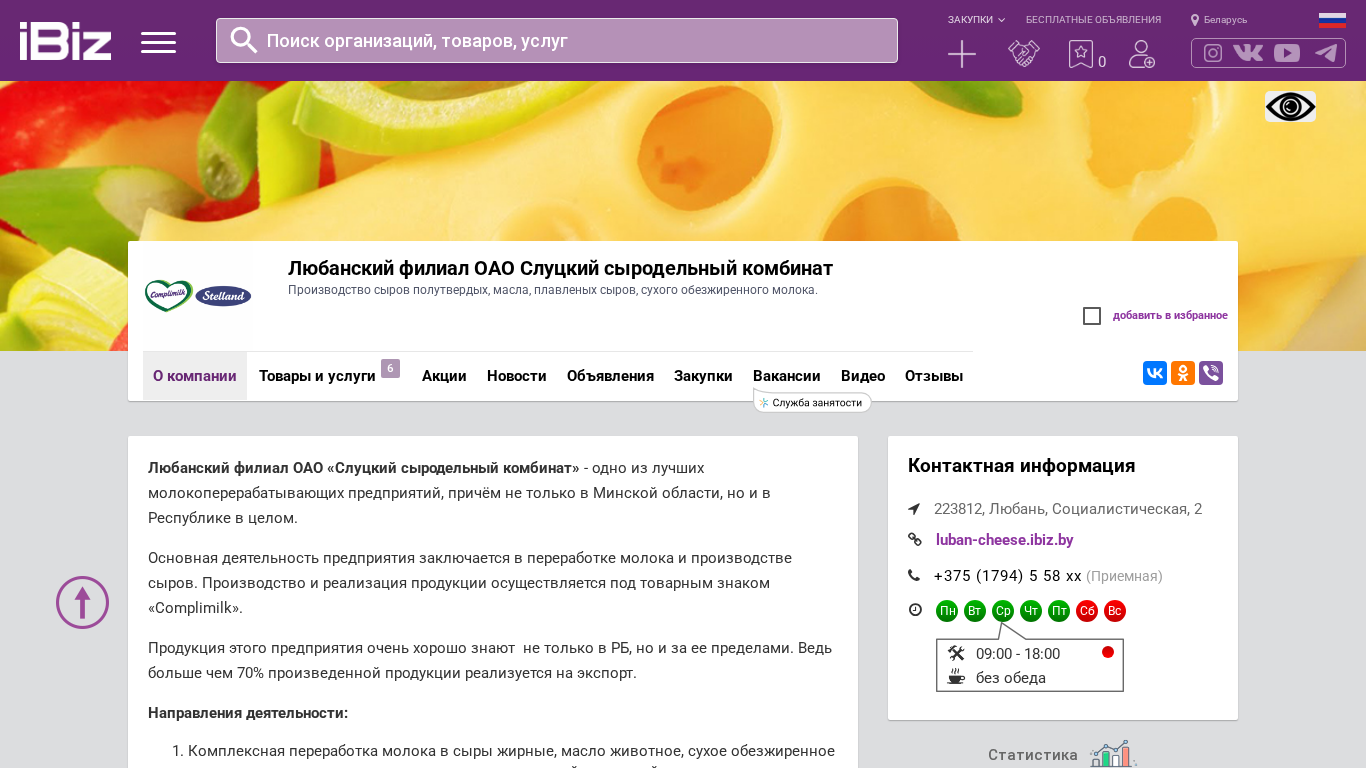The height and width of the screenshot is (768, 1366).
Task: Switch to company 'Закупки' tab
Action: [x=703, y=376]
